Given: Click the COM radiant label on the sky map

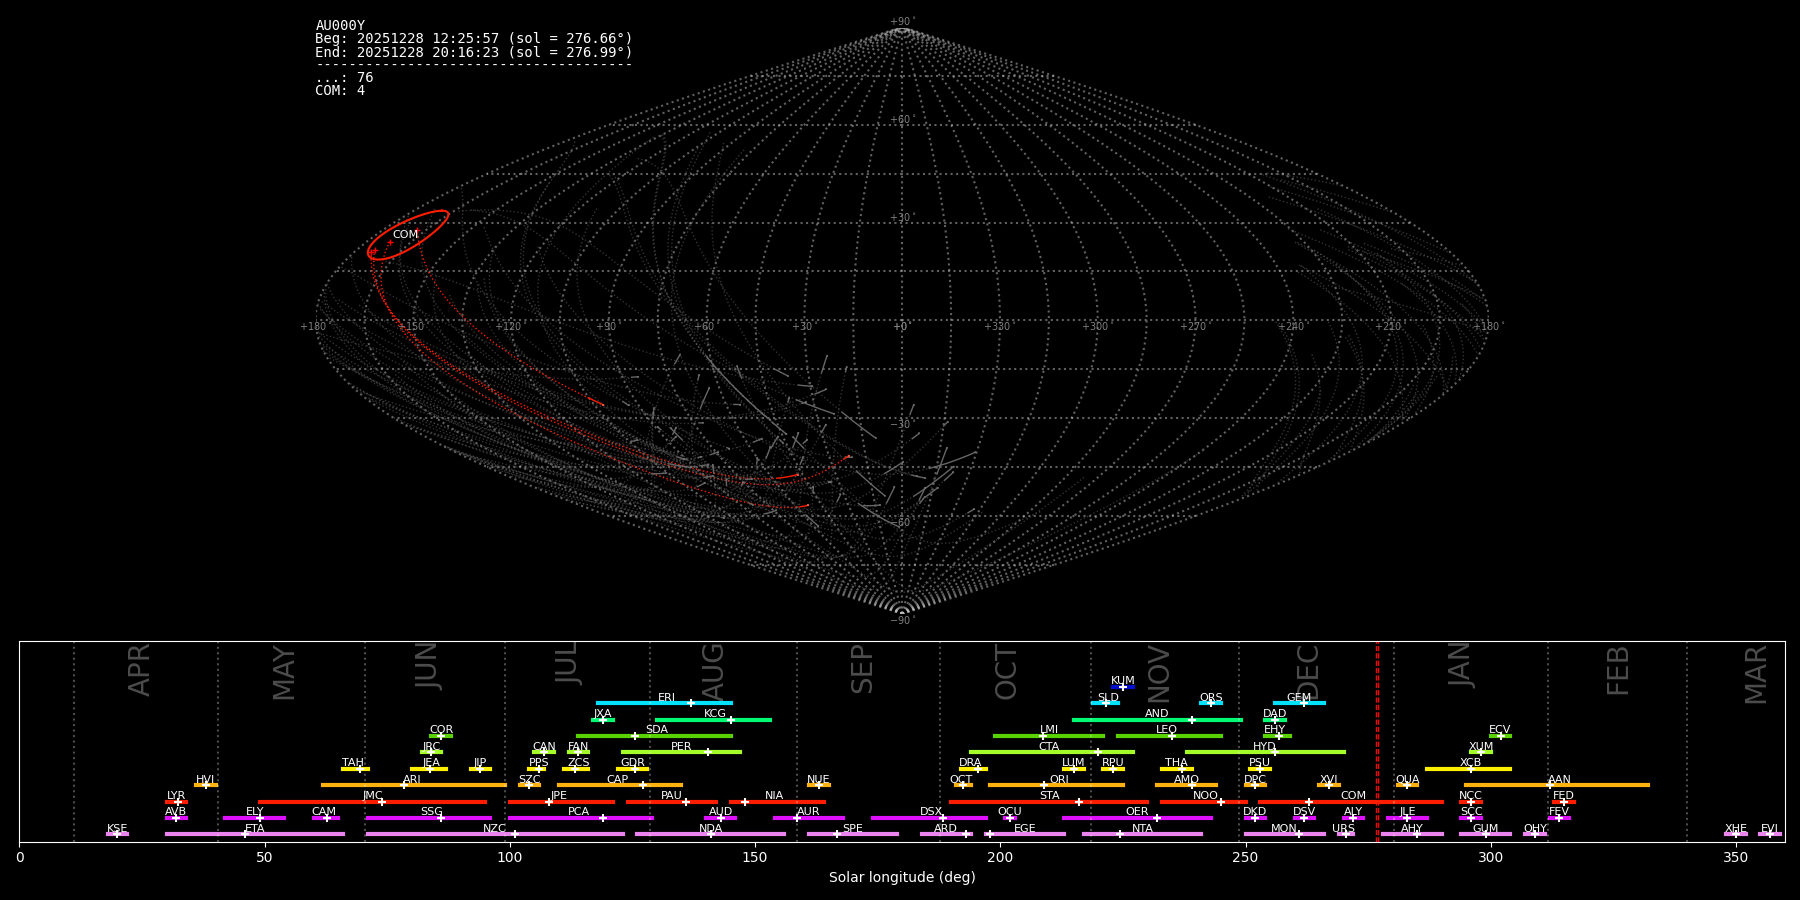Looking at the screenshot, I should click(x=405, y=235).
